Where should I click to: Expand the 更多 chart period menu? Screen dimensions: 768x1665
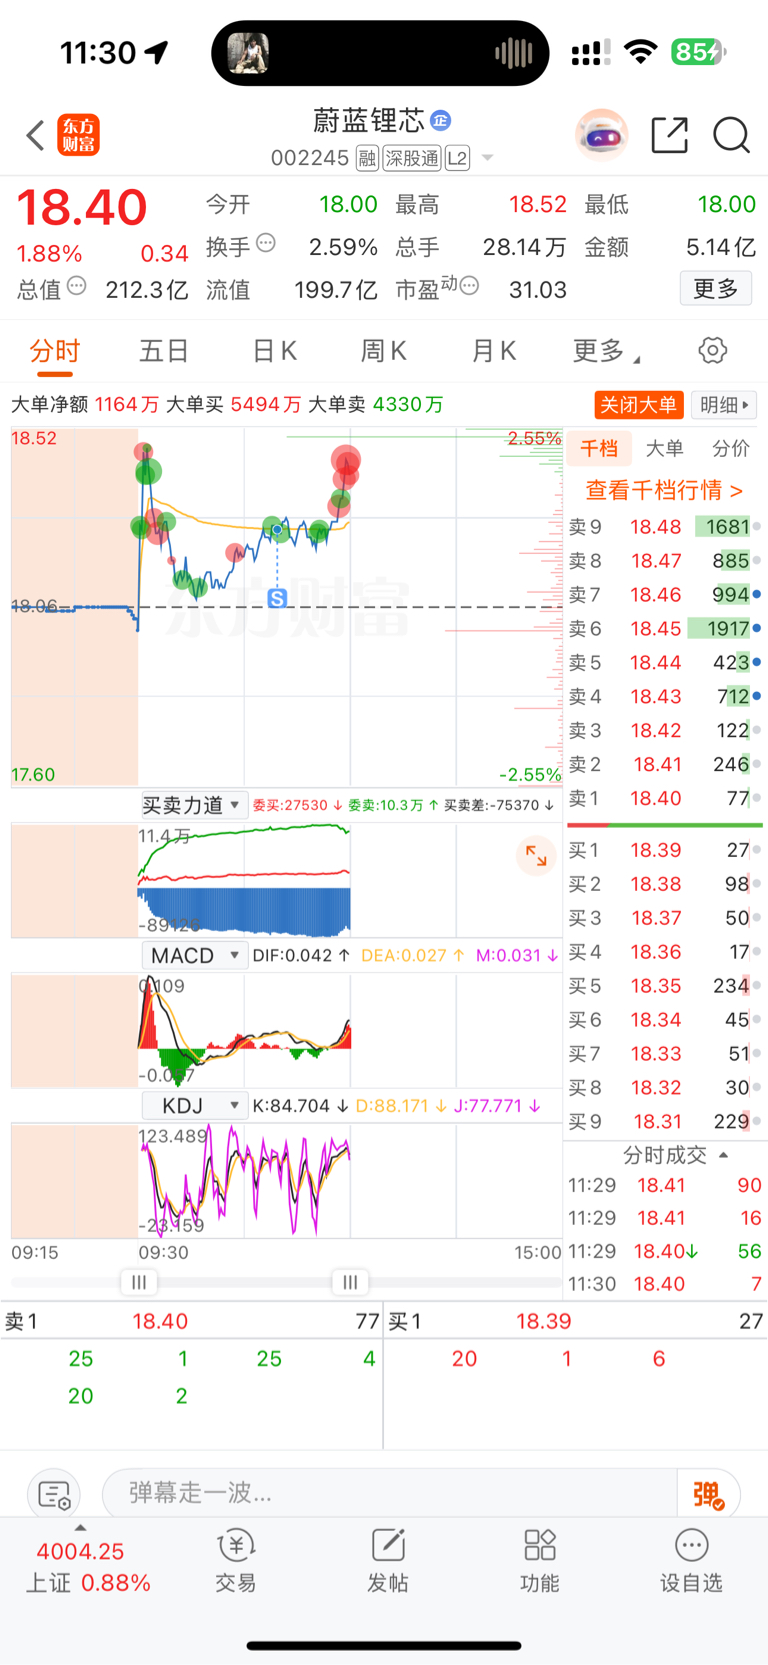tap(607, 351)
